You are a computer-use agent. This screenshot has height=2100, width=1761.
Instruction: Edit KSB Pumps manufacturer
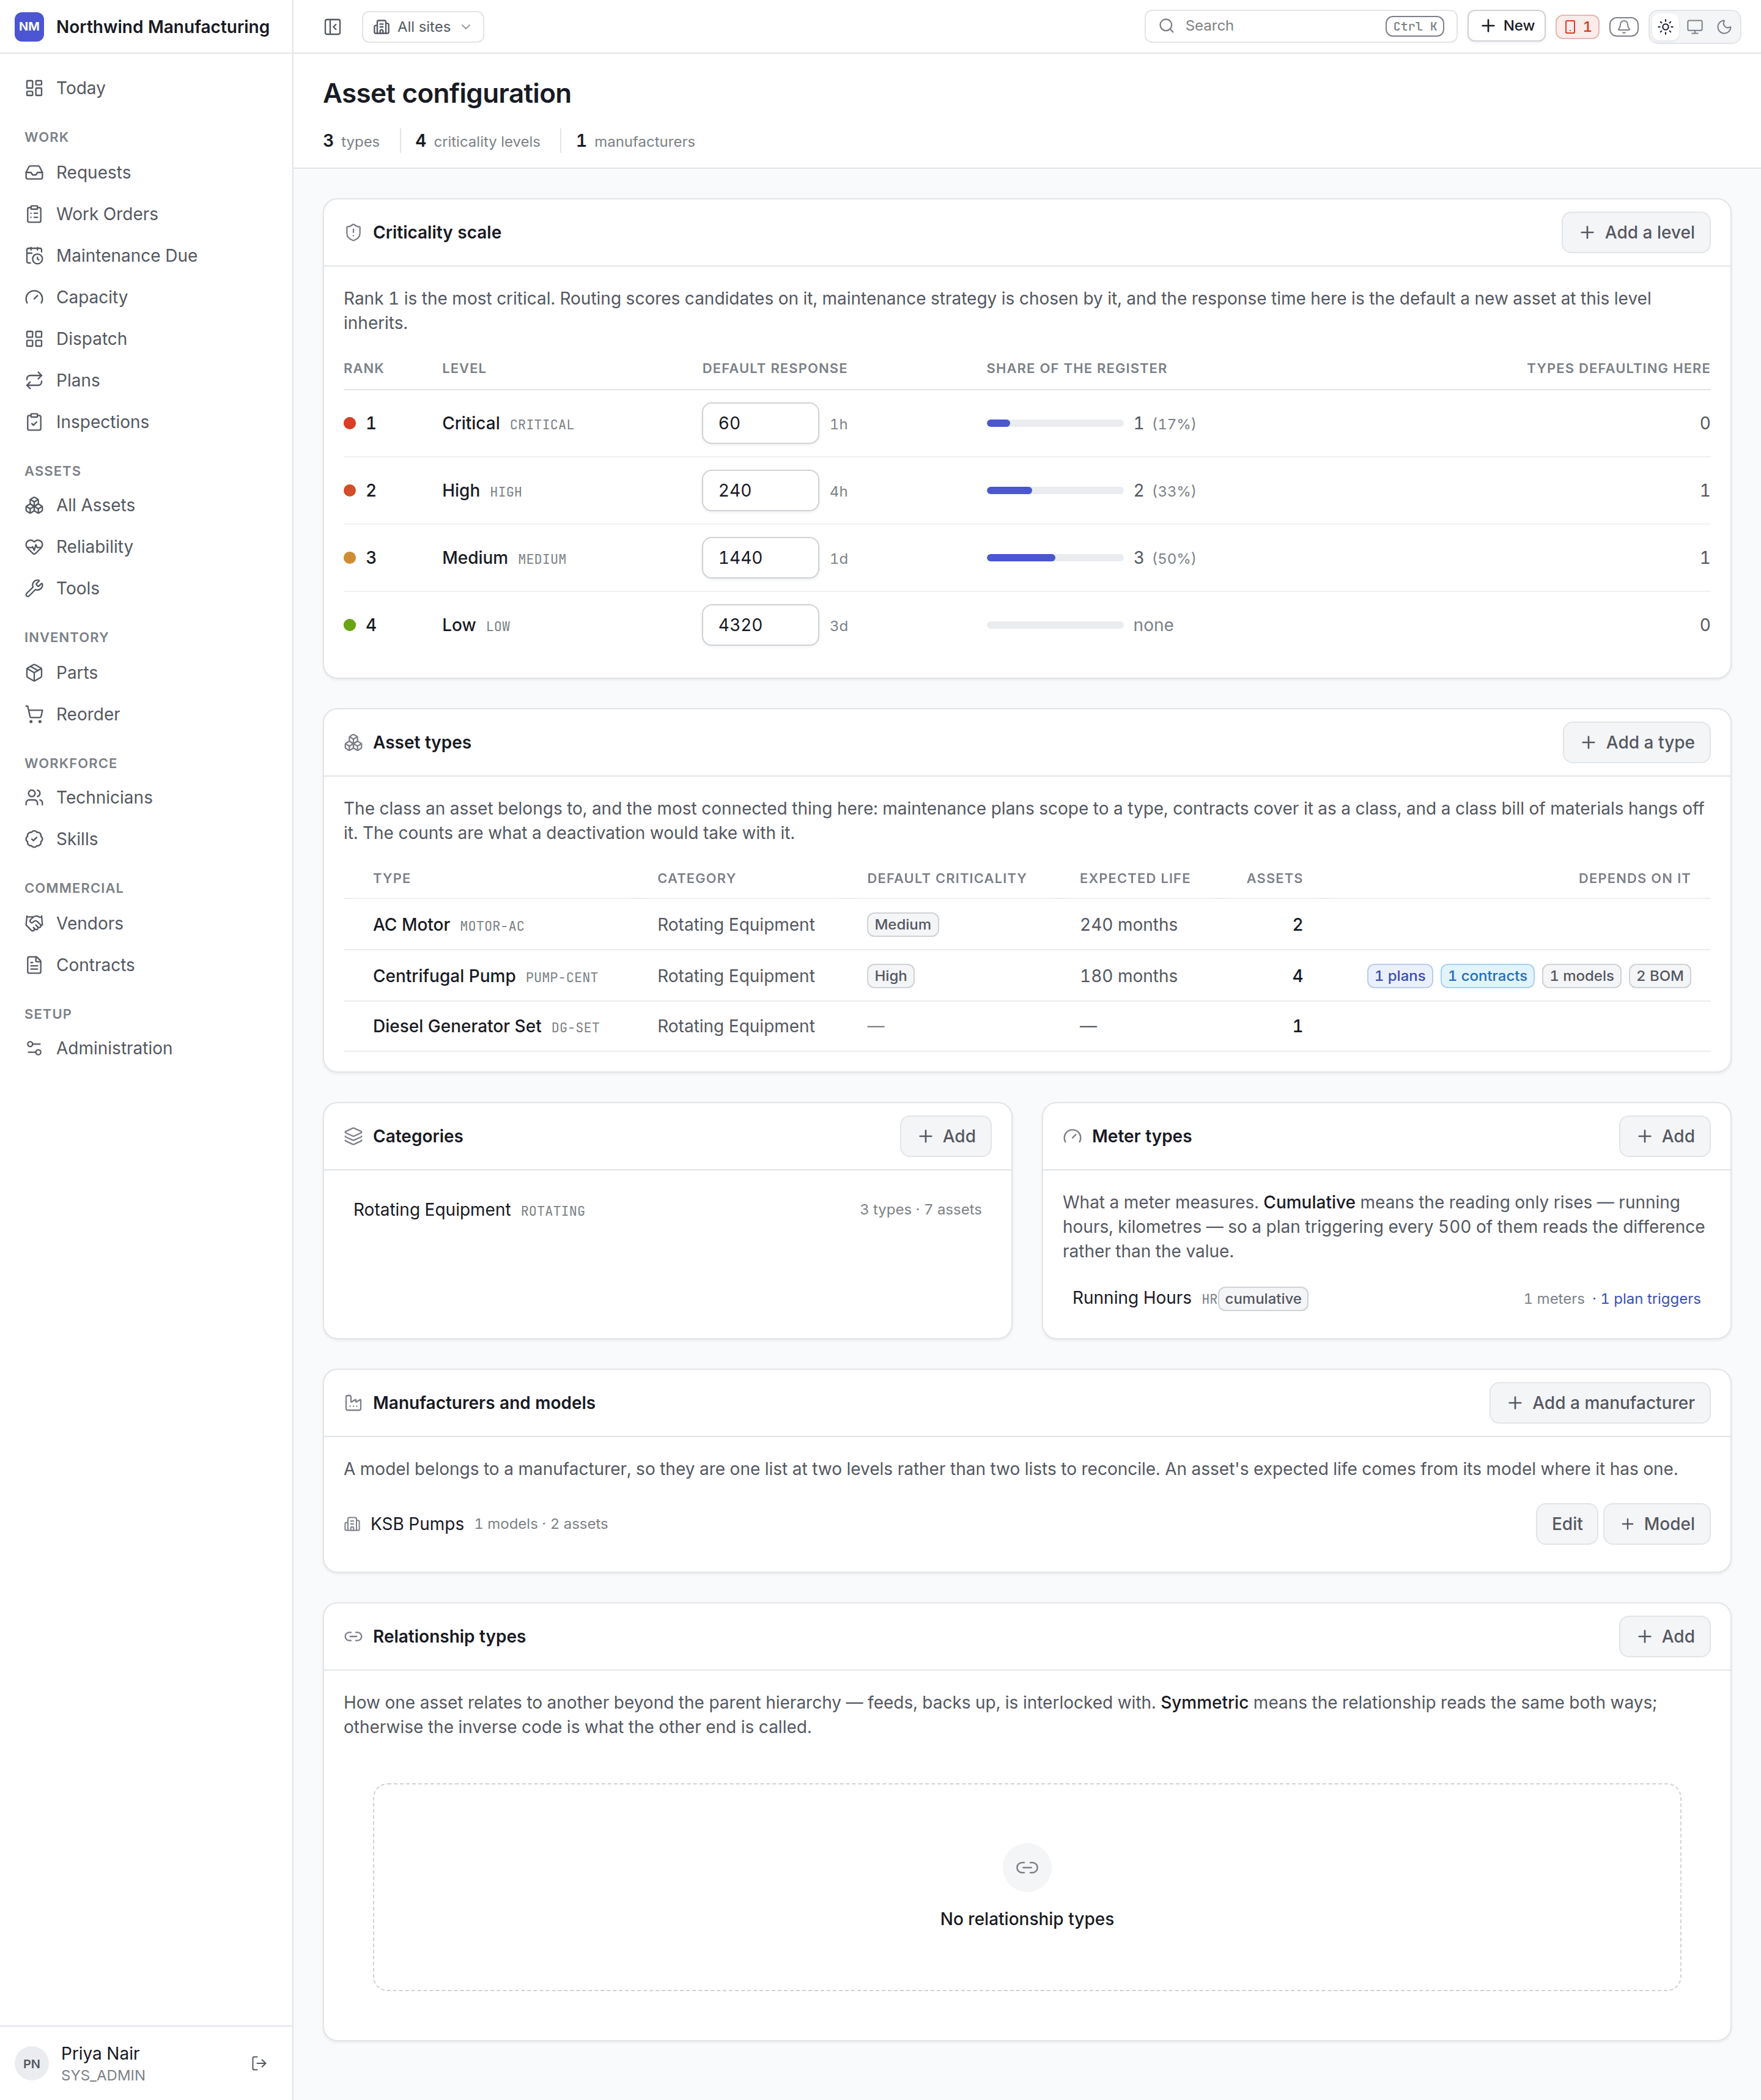coord(1566,1524)
